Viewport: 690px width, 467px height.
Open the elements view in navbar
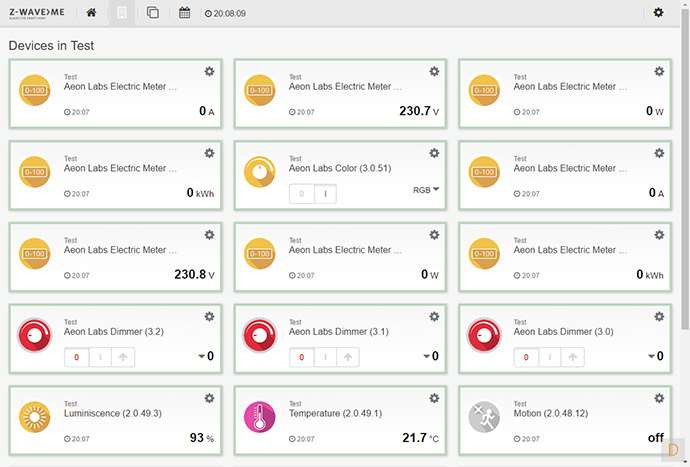pyautogui.click(x=152, y=13)
